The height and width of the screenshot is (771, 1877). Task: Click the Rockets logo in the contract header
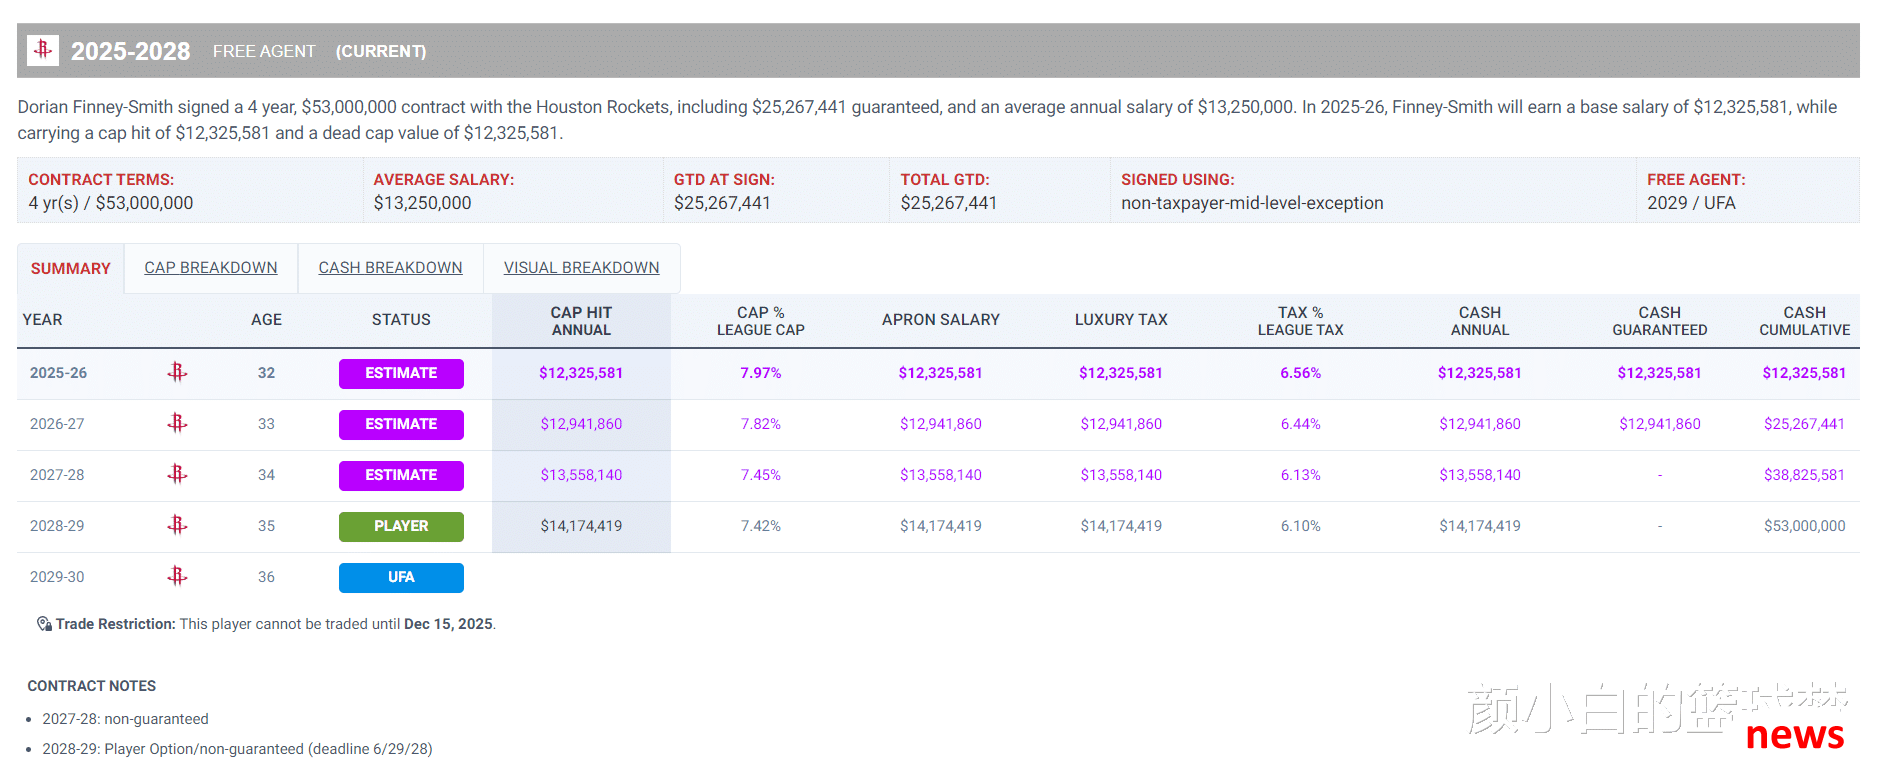pyautogui.click(x=43, y=50)
